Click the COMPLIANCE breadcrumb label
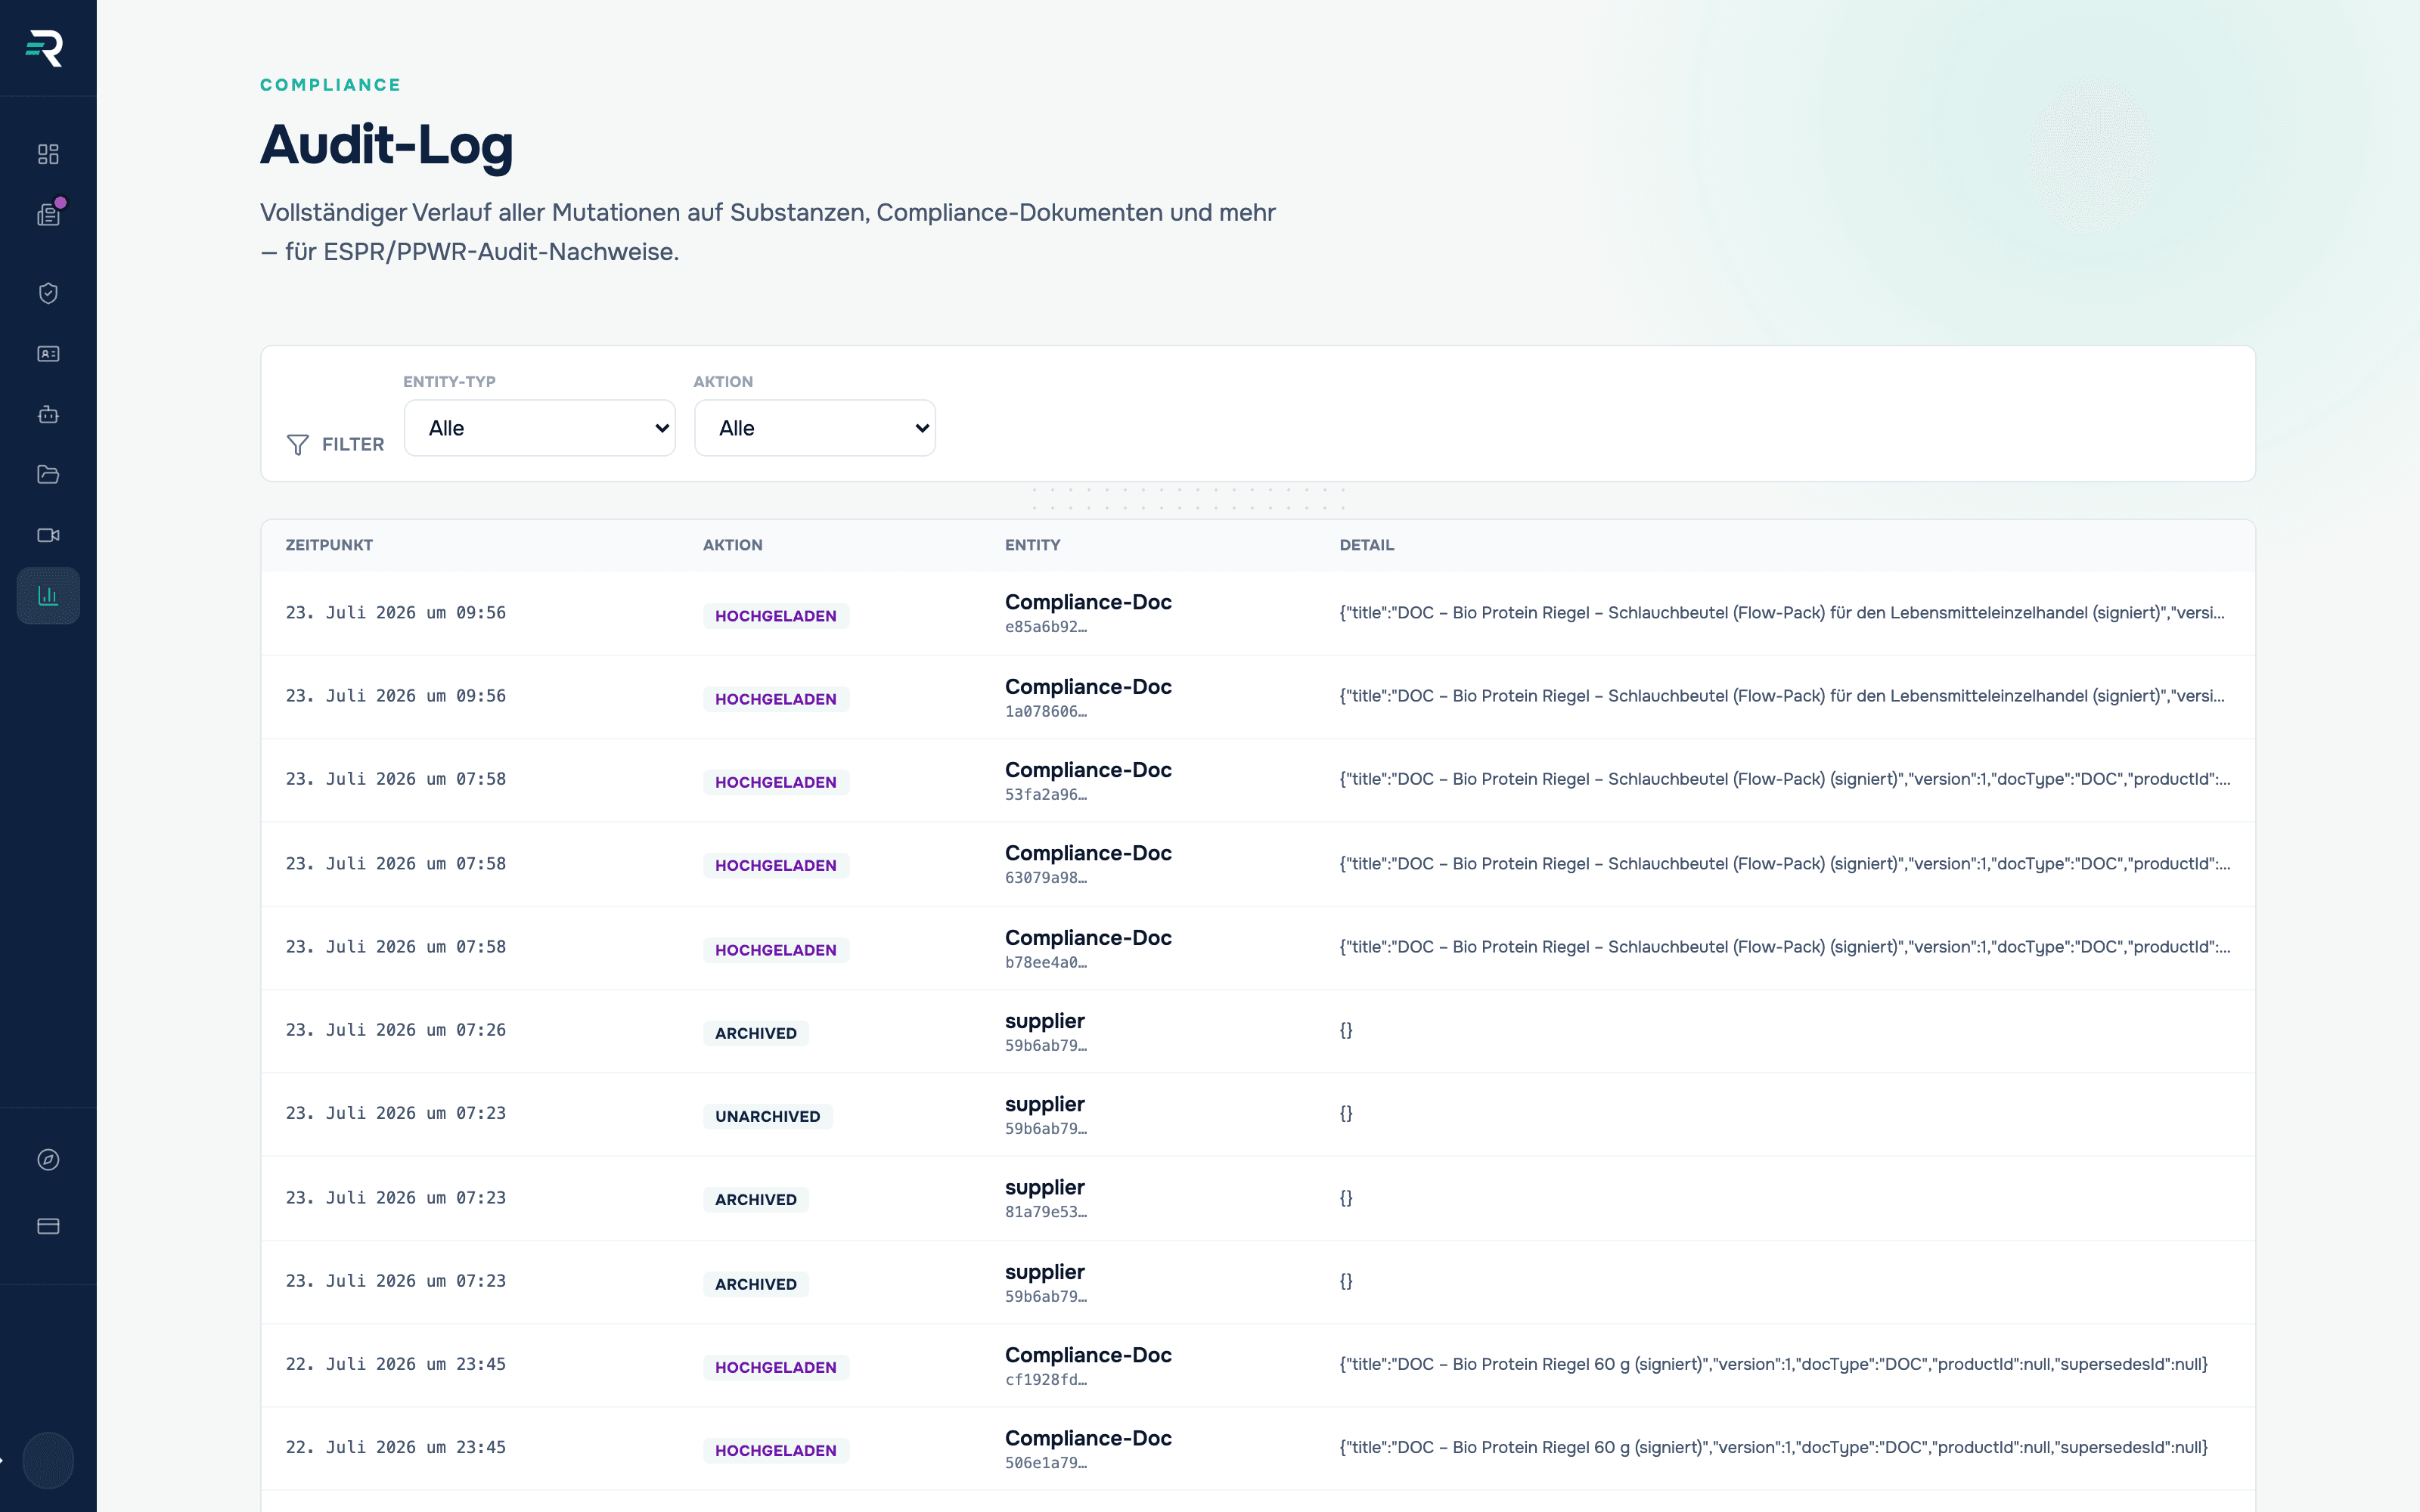The image size is (2420, 1512). [x=331, y=85]
